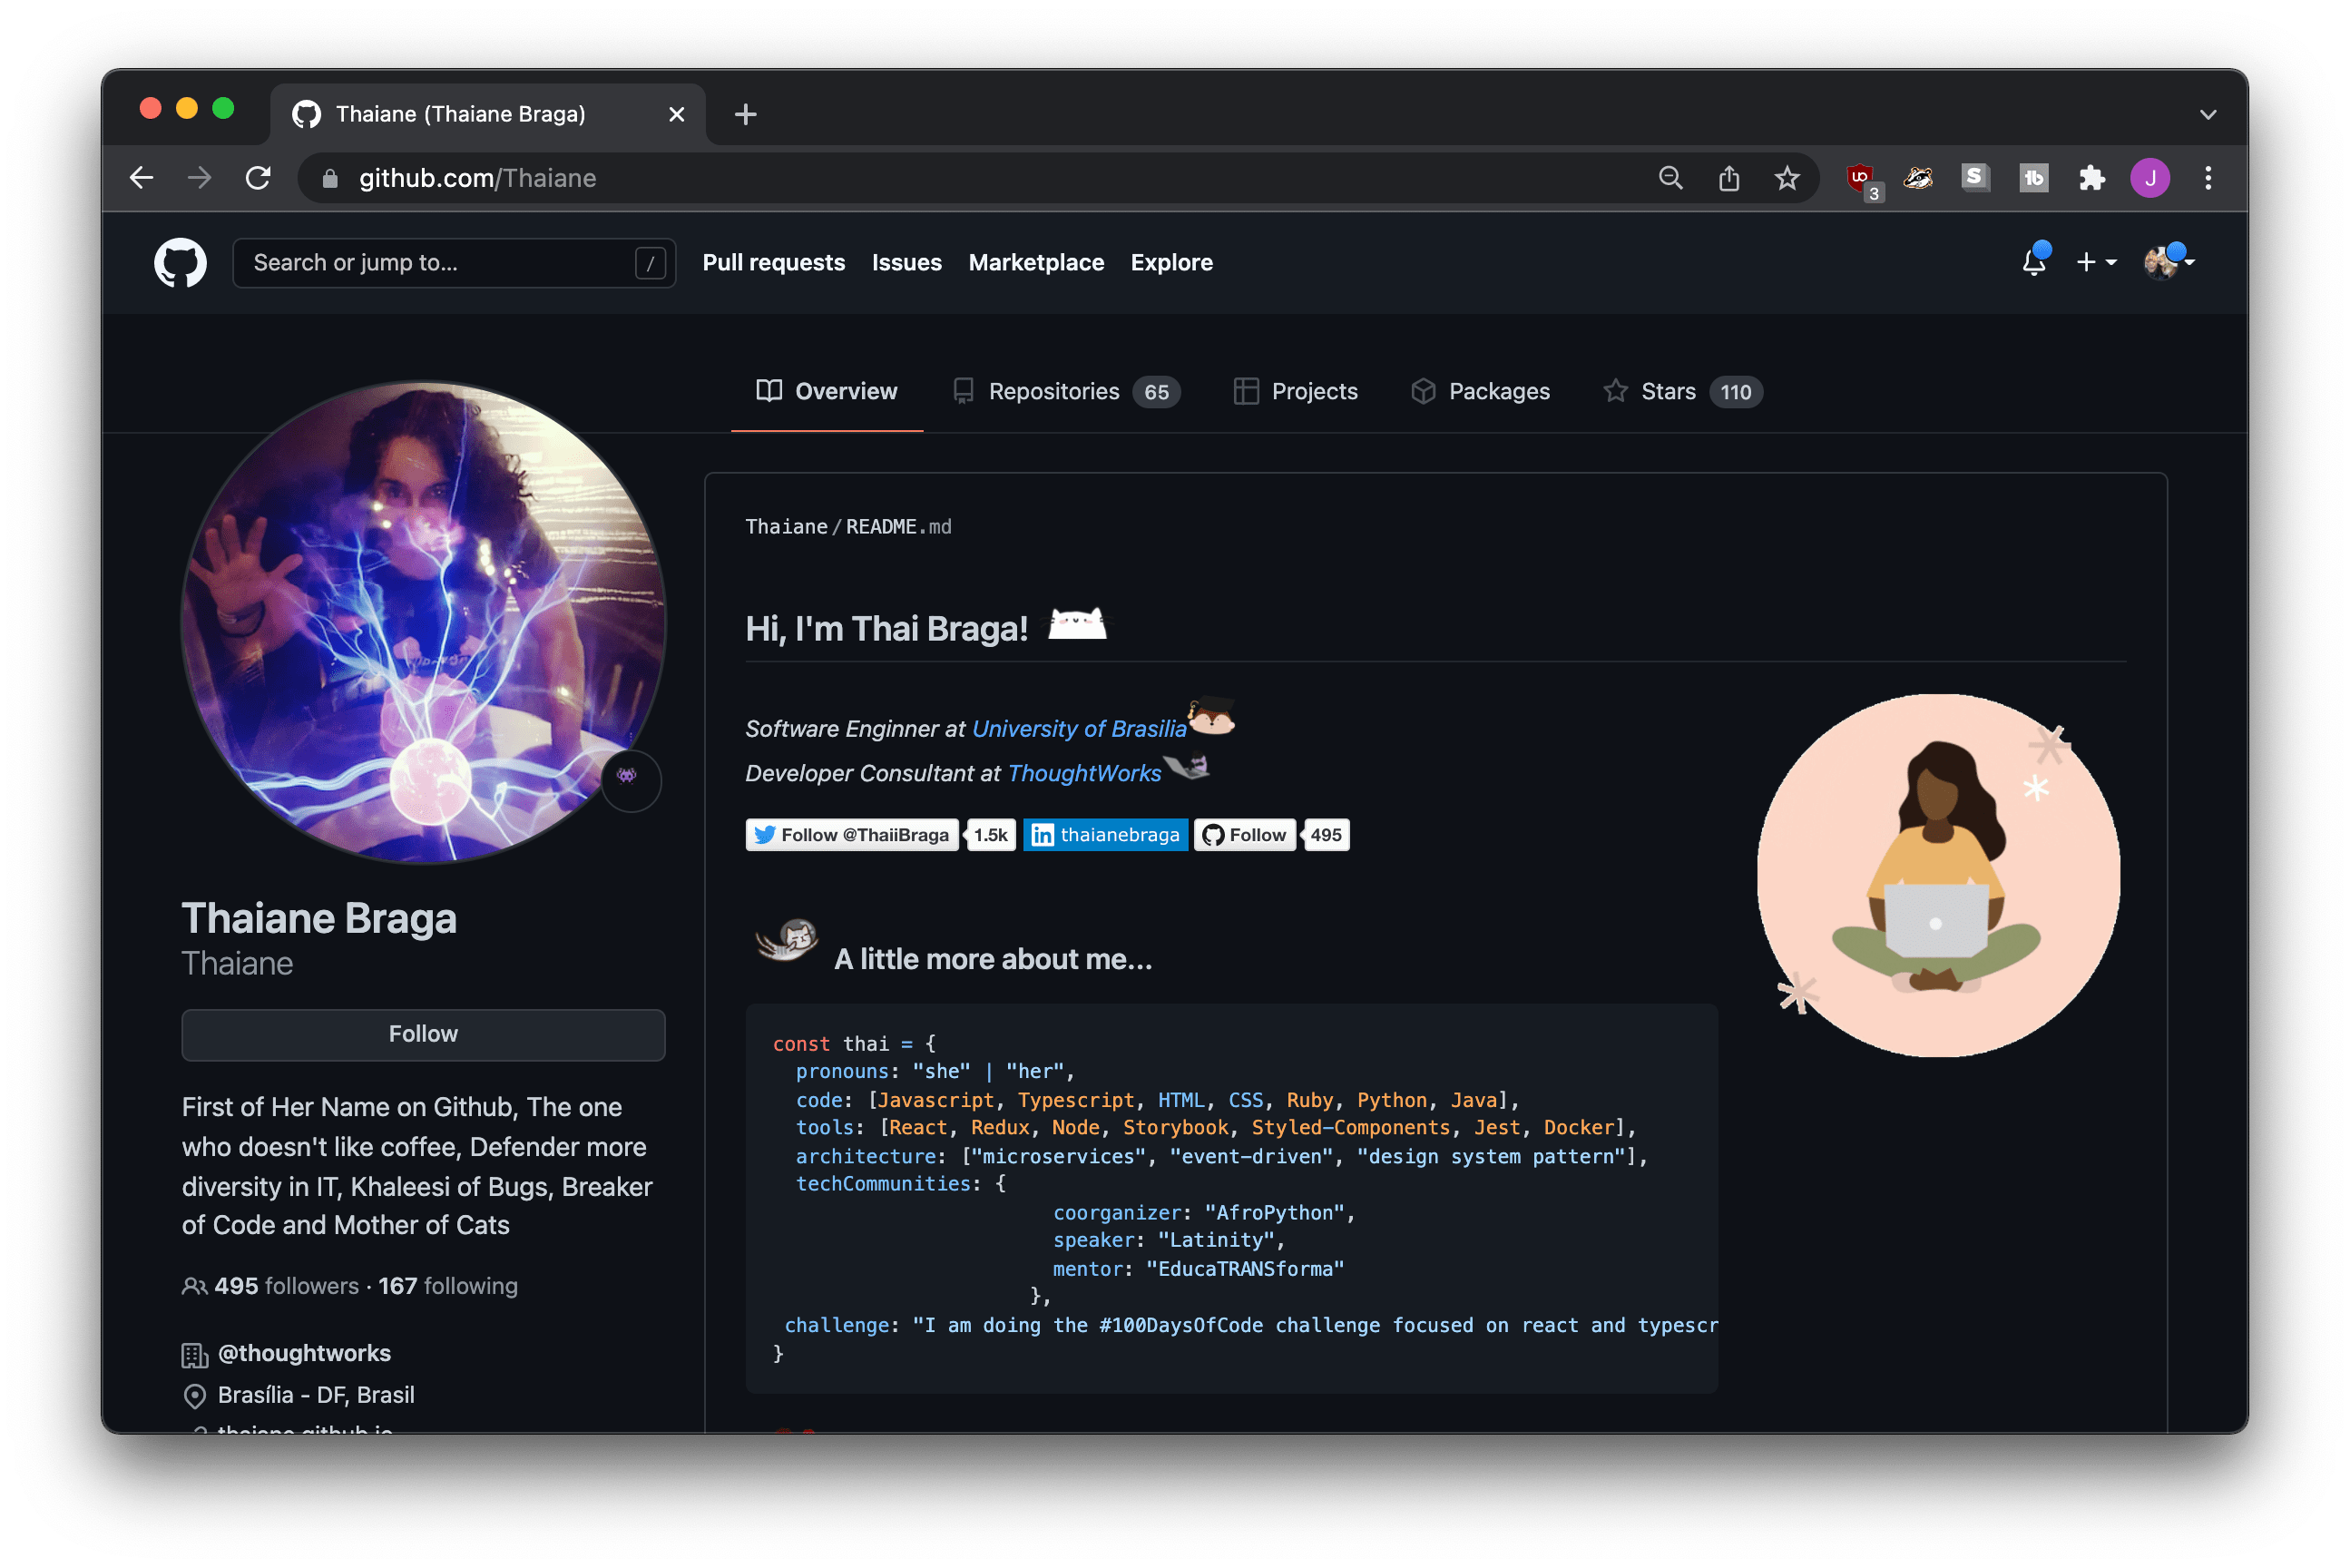Reload the page
2350x1568 pixels.
coord(258,178)
